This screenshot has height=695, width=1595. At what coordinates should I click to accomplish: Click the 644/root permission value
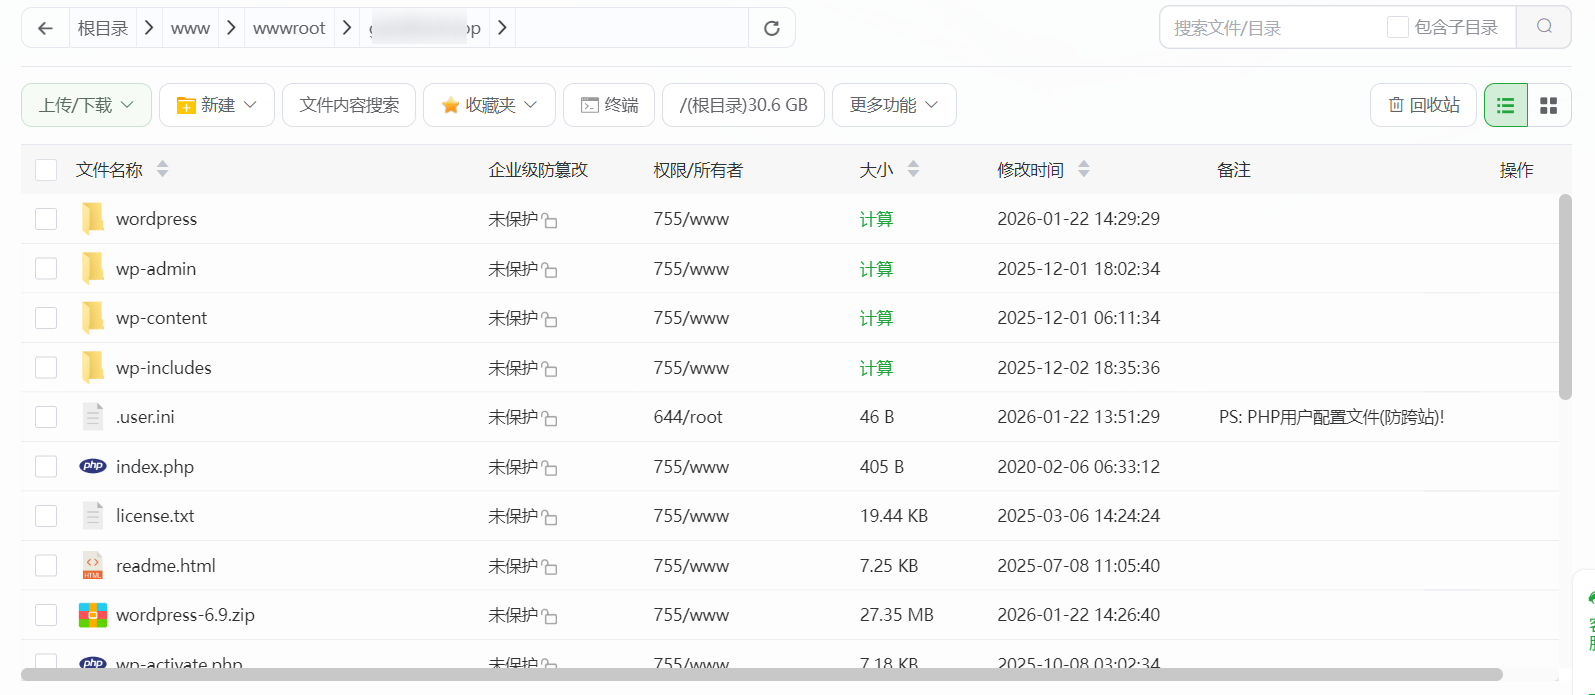[688, 417]
